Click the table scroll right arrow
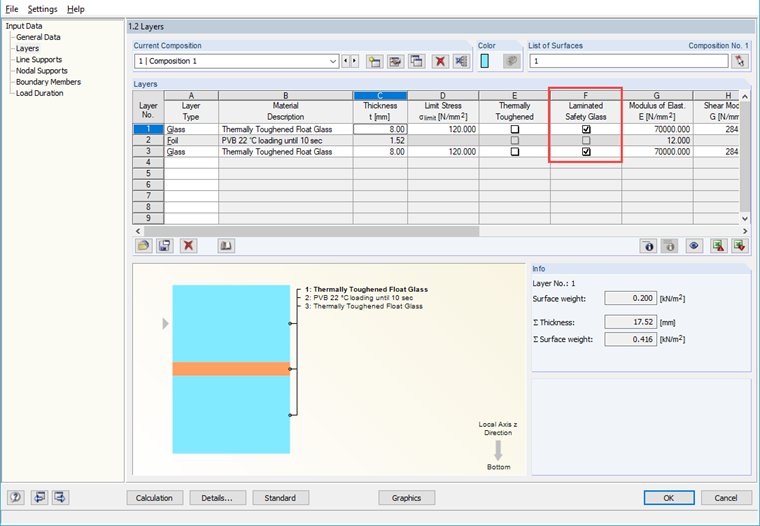Image resolution: width=760 pixels, height=526 pixels. 745,231
